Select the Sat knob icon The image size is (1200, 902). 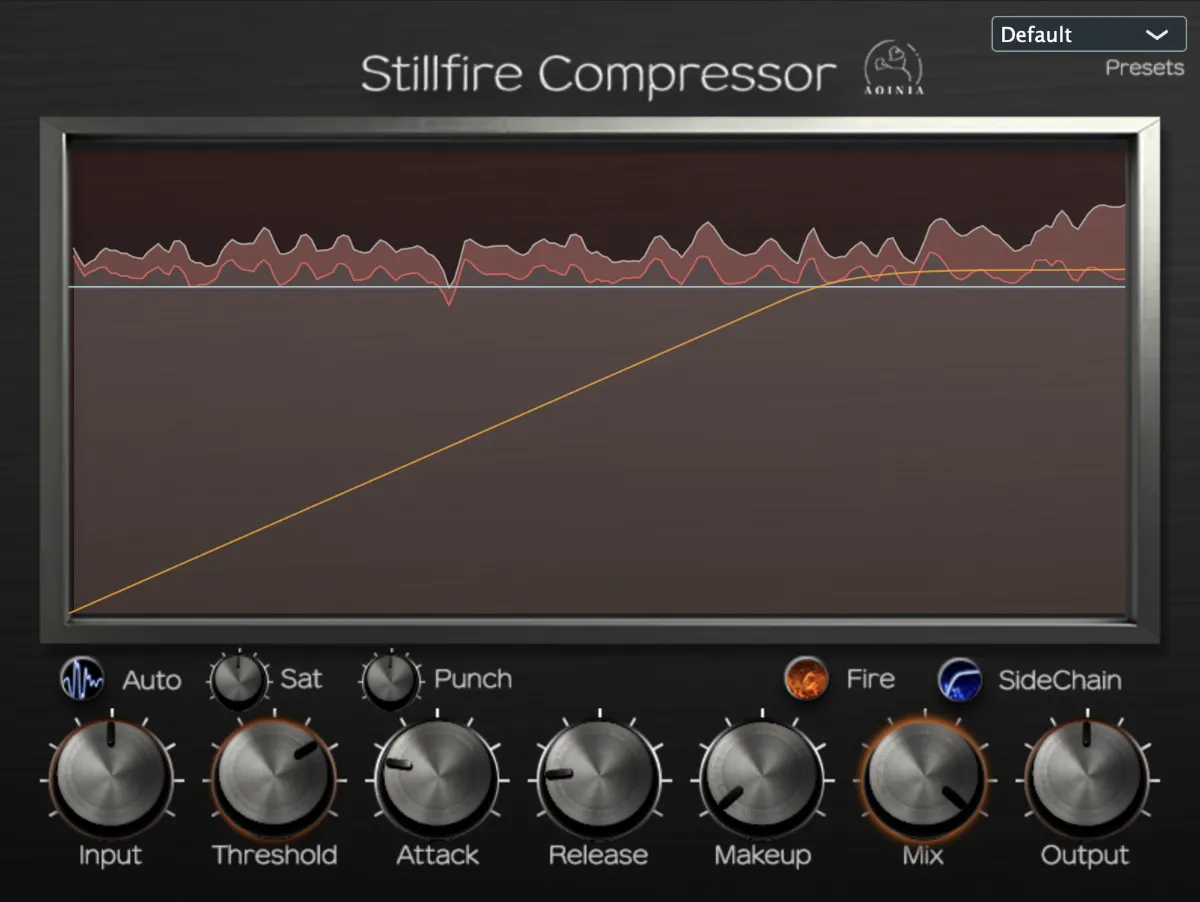(239, 680)
